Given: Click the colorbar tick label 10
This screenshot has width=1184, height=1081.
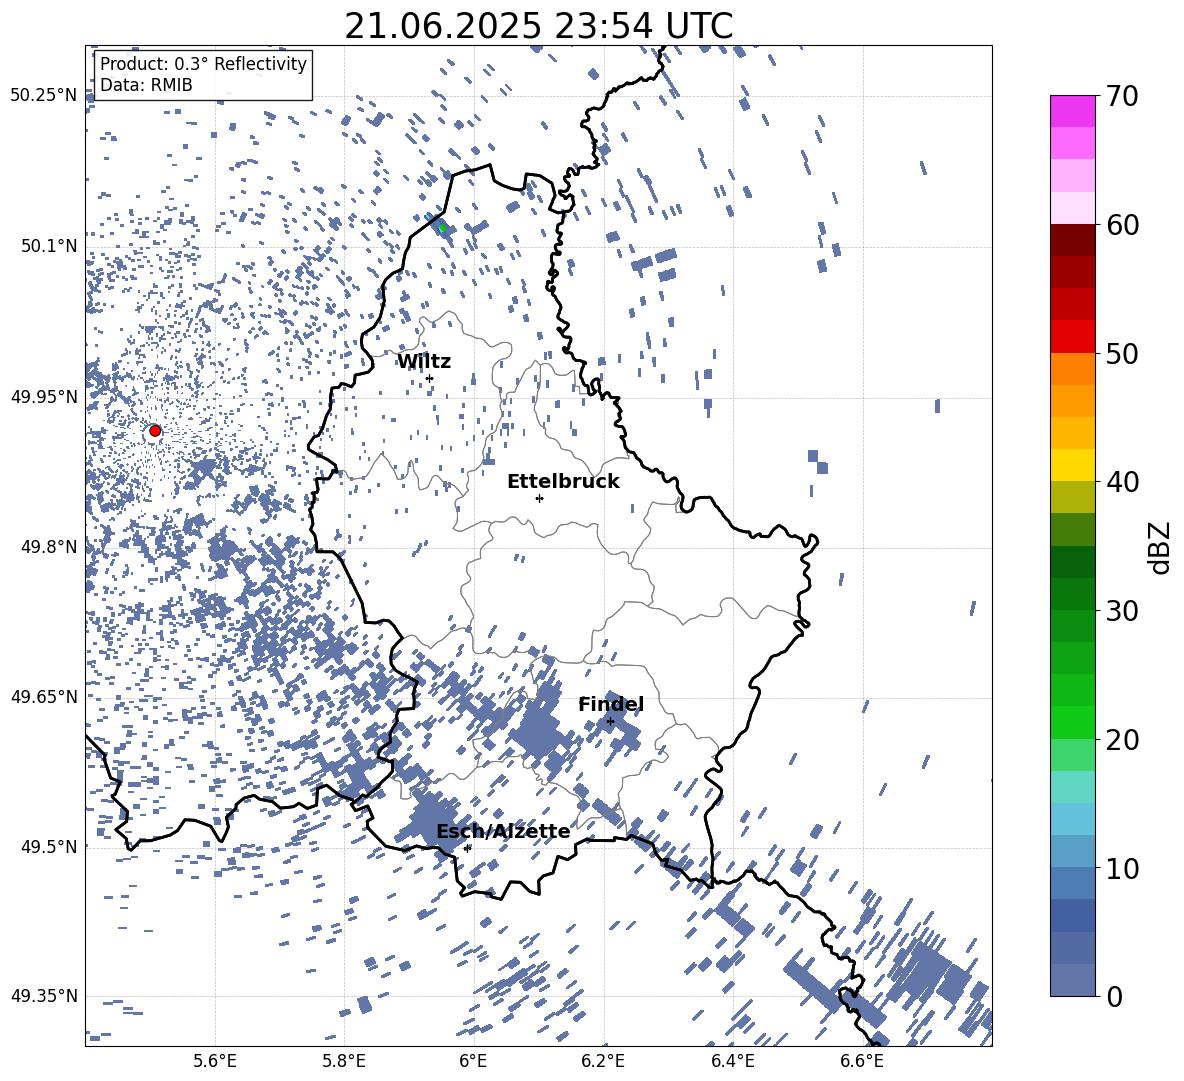Looking at the screenshot, I should click(1122, 869).
